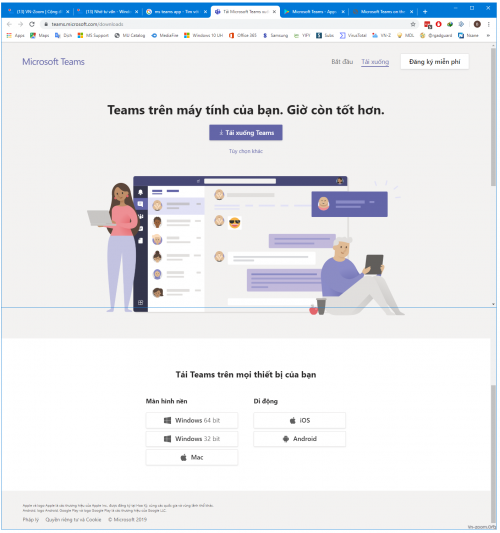Image resolution: width=500 pixels, height=533 pixels.
Task: Open the Subs bookmark
Action: coord(325,35)
